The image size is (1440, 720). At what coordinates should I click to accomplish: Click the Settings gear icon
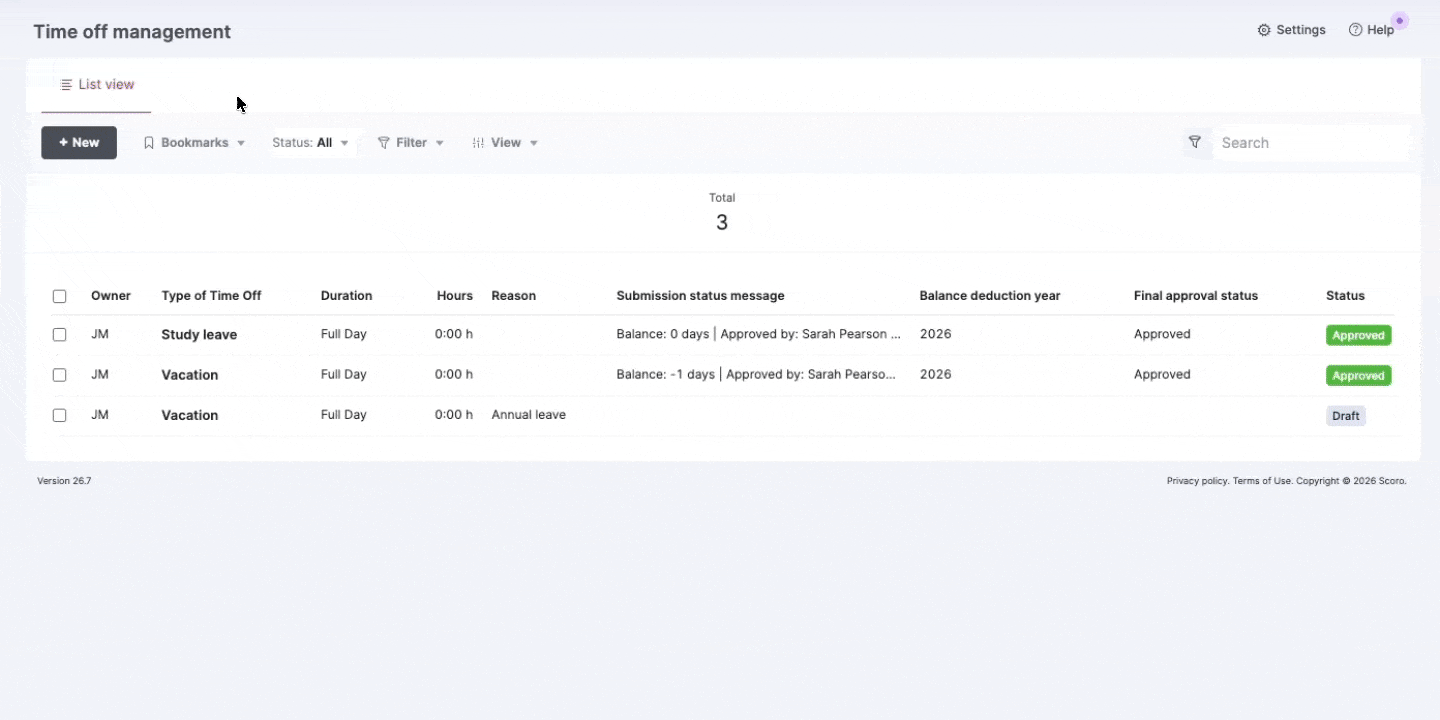[1264, 30]
